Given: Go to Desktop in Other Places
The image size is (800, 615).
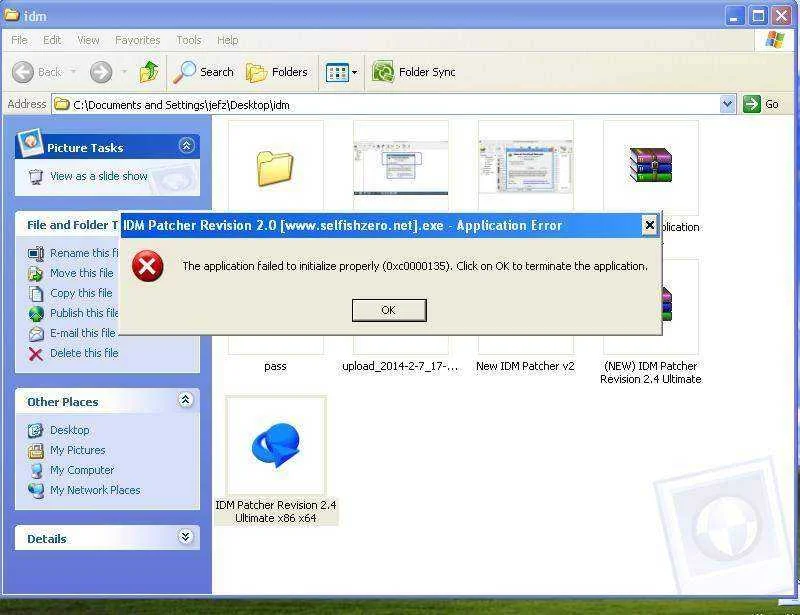Looking at the screenshot, I should point(69,430).
